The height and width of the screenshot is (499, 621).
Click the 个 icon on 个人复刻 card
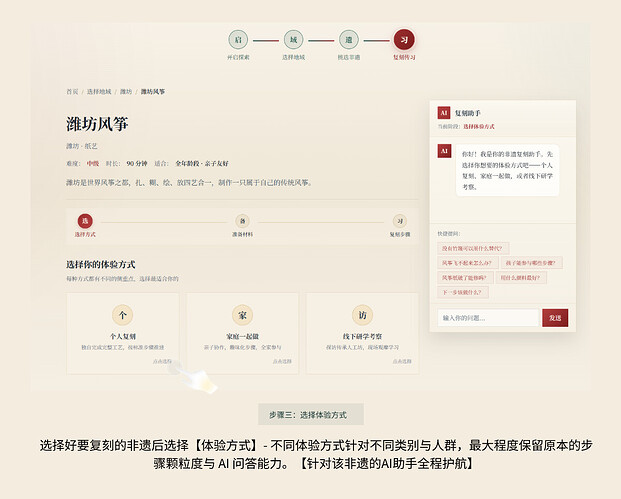122,315
